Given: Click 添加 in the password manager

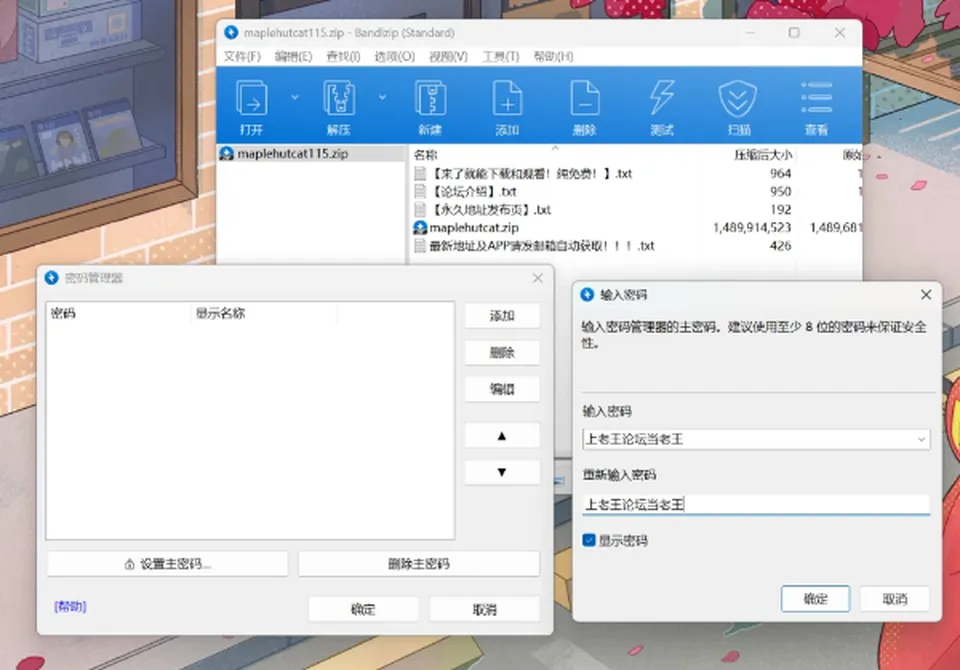Looking at the screenshot, I should pyautogui.click(x=502, y=316).
